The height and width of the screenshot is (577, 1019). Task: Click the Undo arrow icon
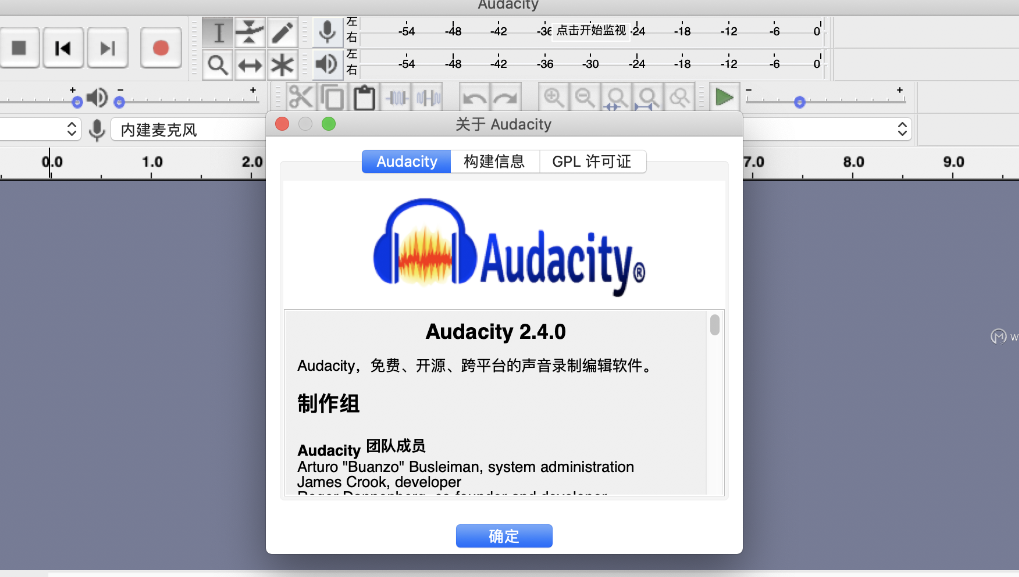(474, 97)
